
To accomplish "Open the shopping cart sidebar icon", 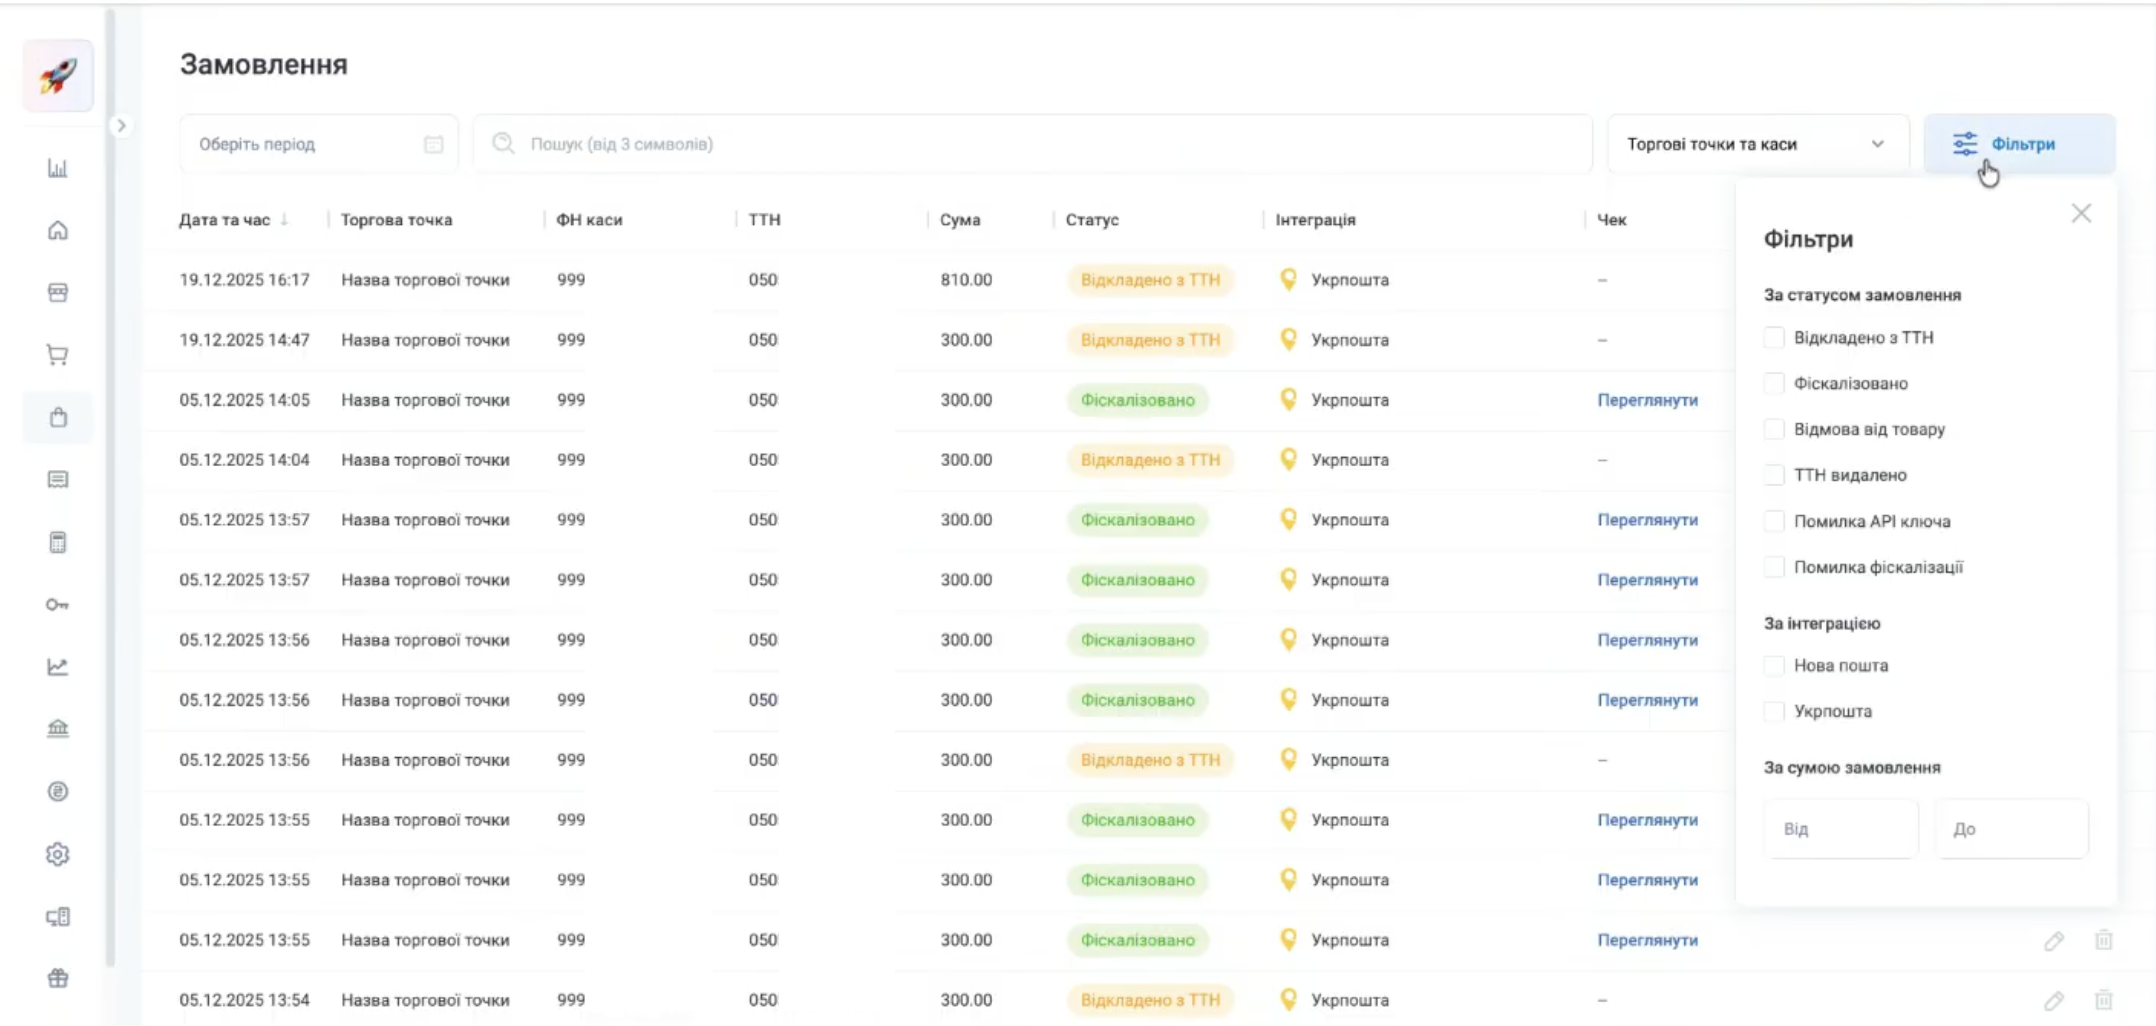I will (58, 355).
